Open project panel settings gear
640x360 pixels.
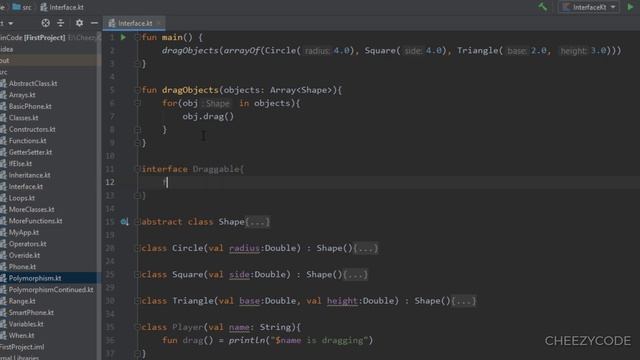tap(79, 23)
